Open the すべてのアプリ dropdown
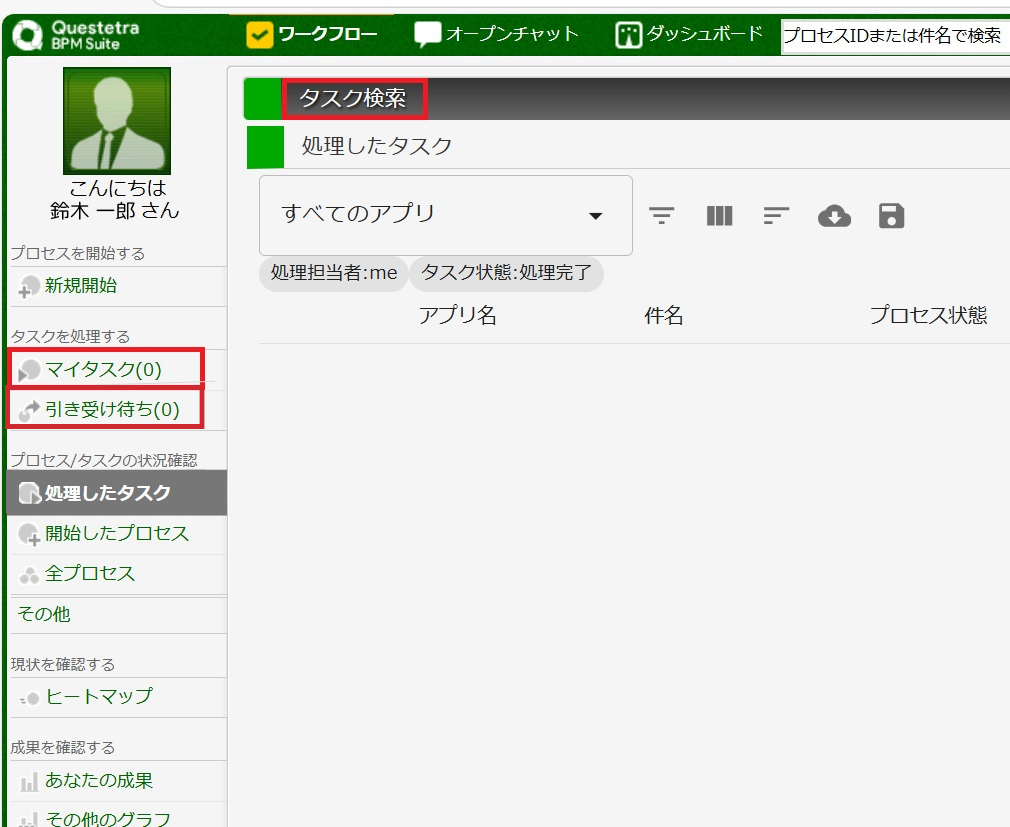This screenshot has height=827, width=1010. point(445,215)
